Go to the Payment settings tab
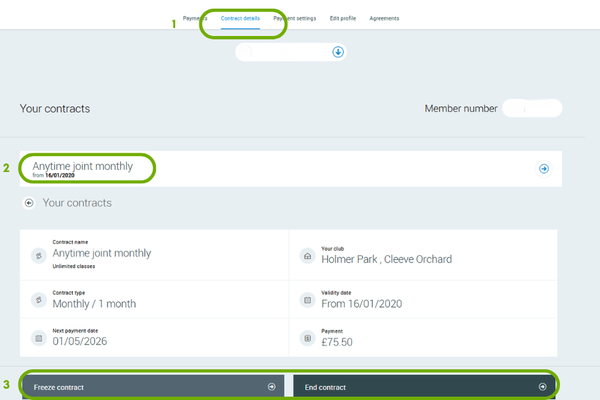The width and height of the screenshot is (600, 400). pyautogui.click(x=295, y=19)
